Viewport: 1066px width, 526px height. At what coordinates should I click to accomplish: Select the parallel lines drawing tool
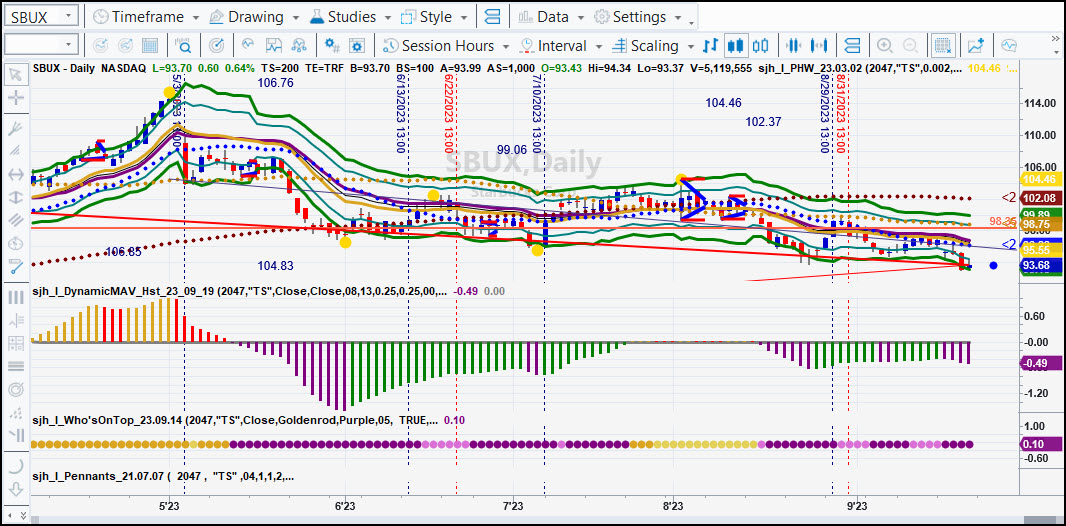[x=15, y=220]
